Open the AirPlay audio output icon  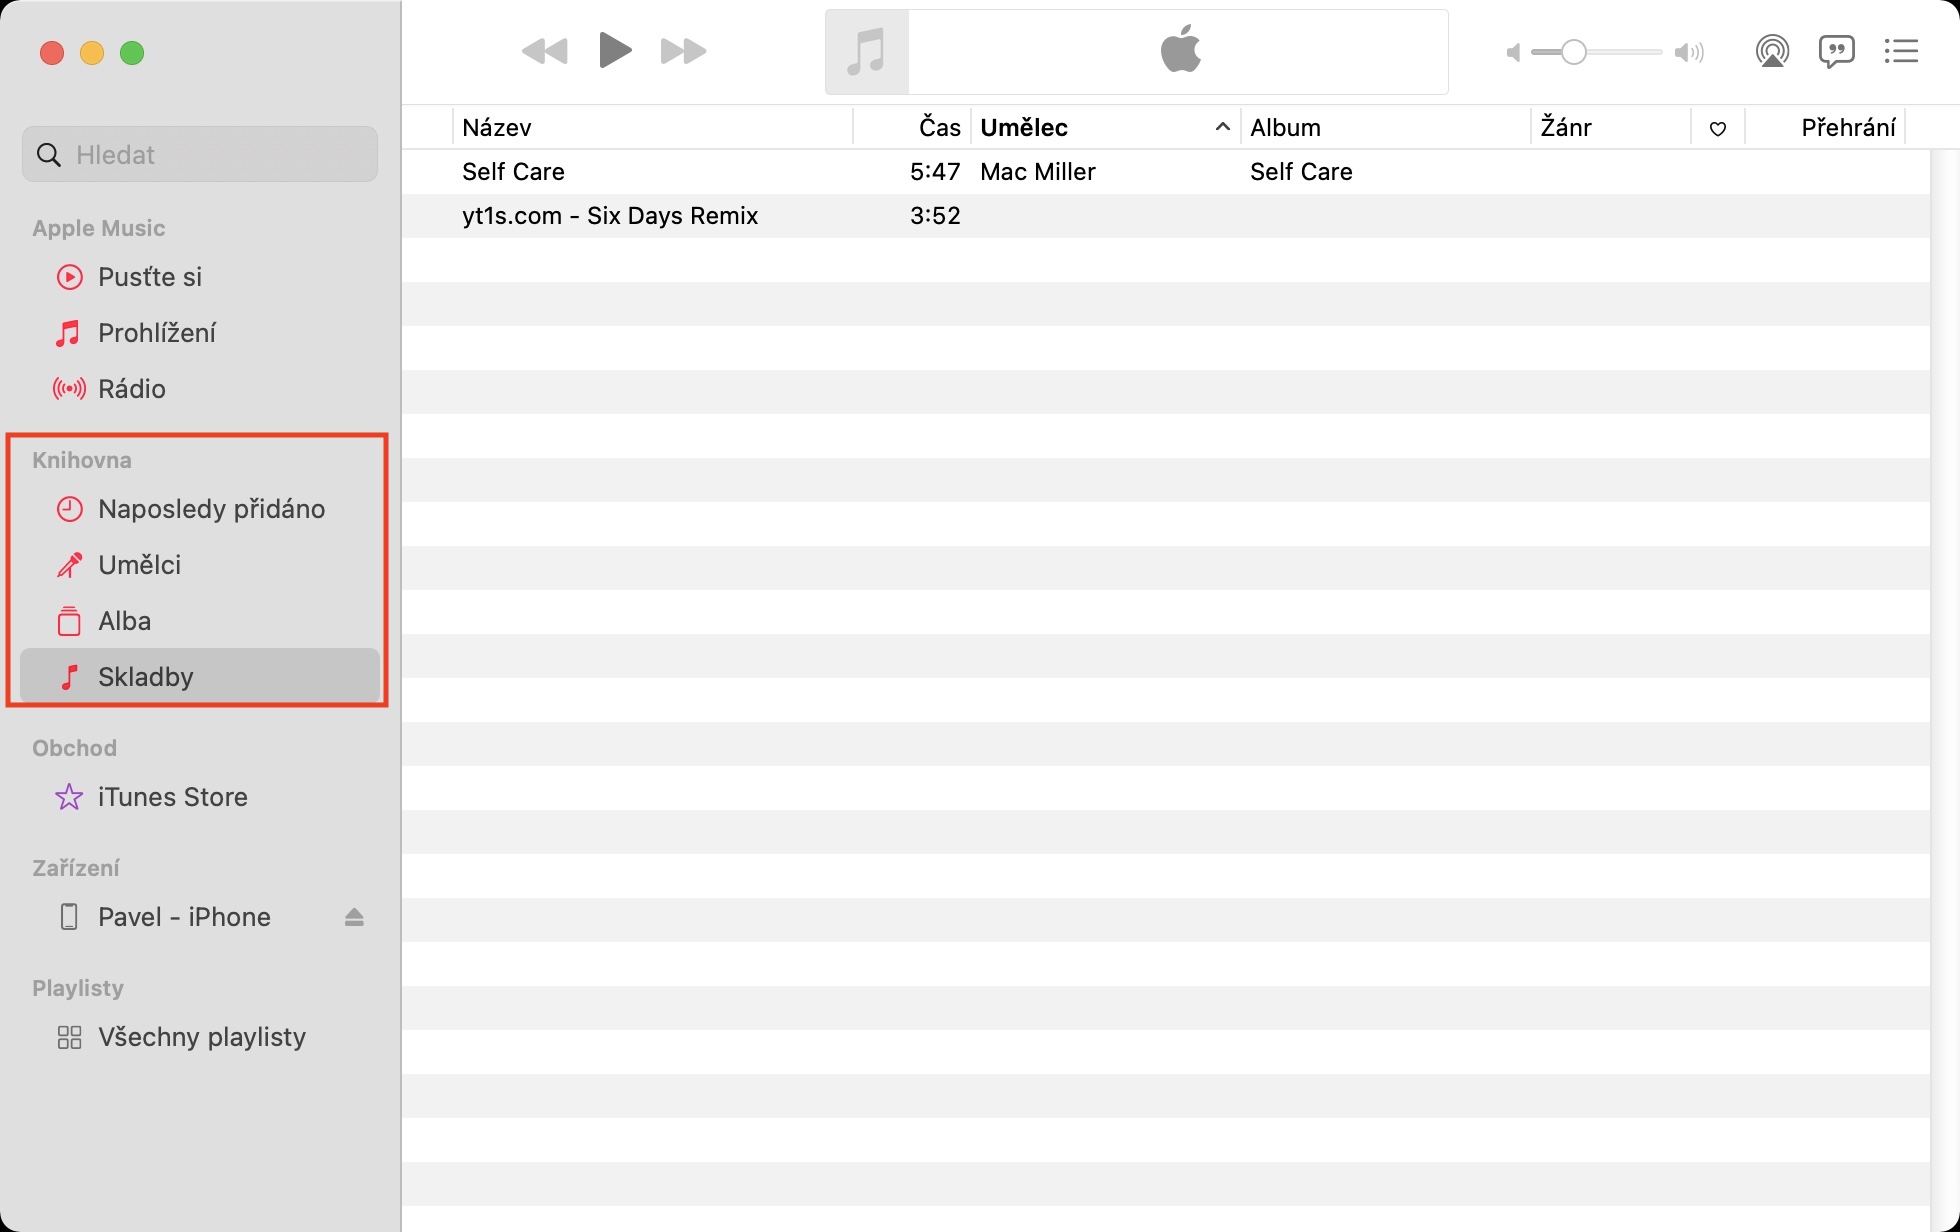pyautogui.click(x=1771, y=51)
